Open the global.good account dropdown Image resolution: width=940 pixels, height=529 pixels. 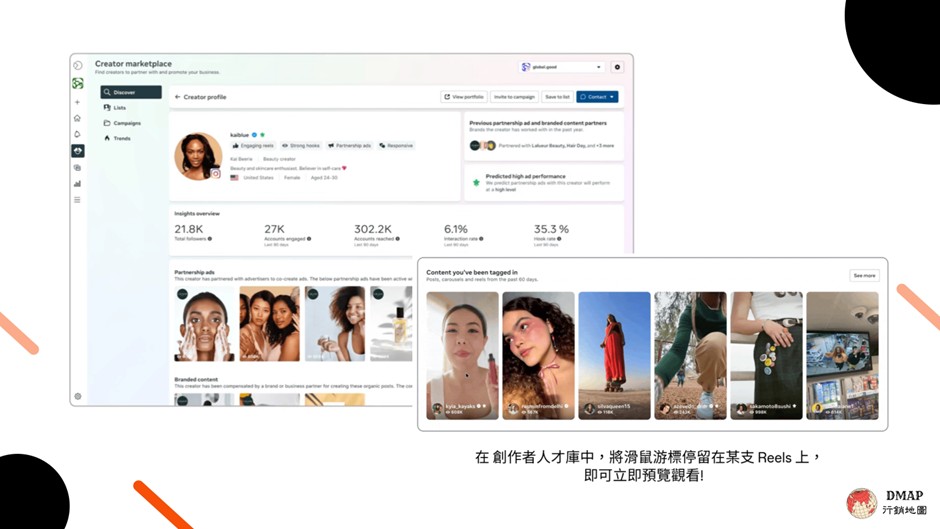click(x=561, y=67)
